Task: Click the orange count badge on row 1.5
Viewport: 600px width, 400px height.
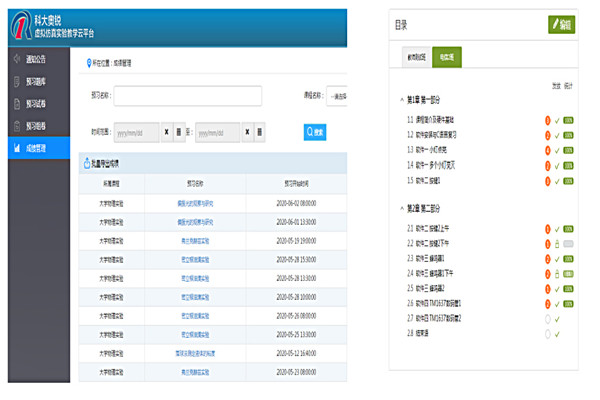Action: click(548, 181)
